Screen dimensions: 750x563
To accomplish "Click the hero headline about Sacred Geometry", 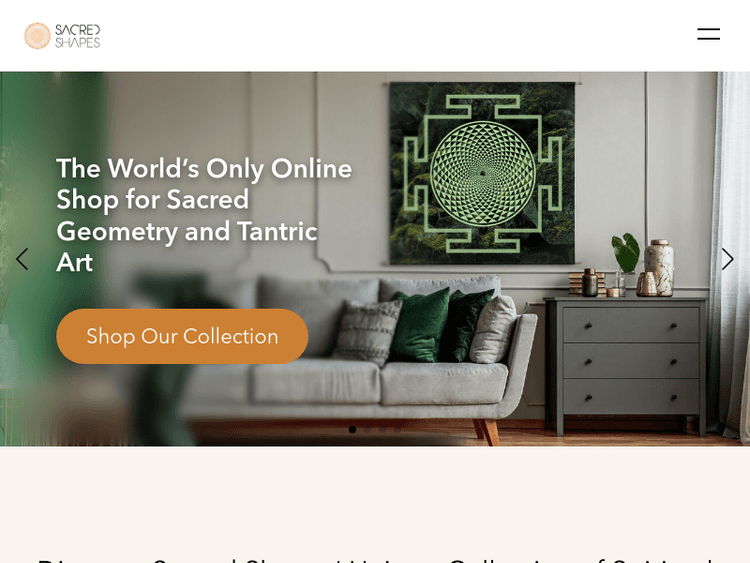I will (x=204, y=215).
